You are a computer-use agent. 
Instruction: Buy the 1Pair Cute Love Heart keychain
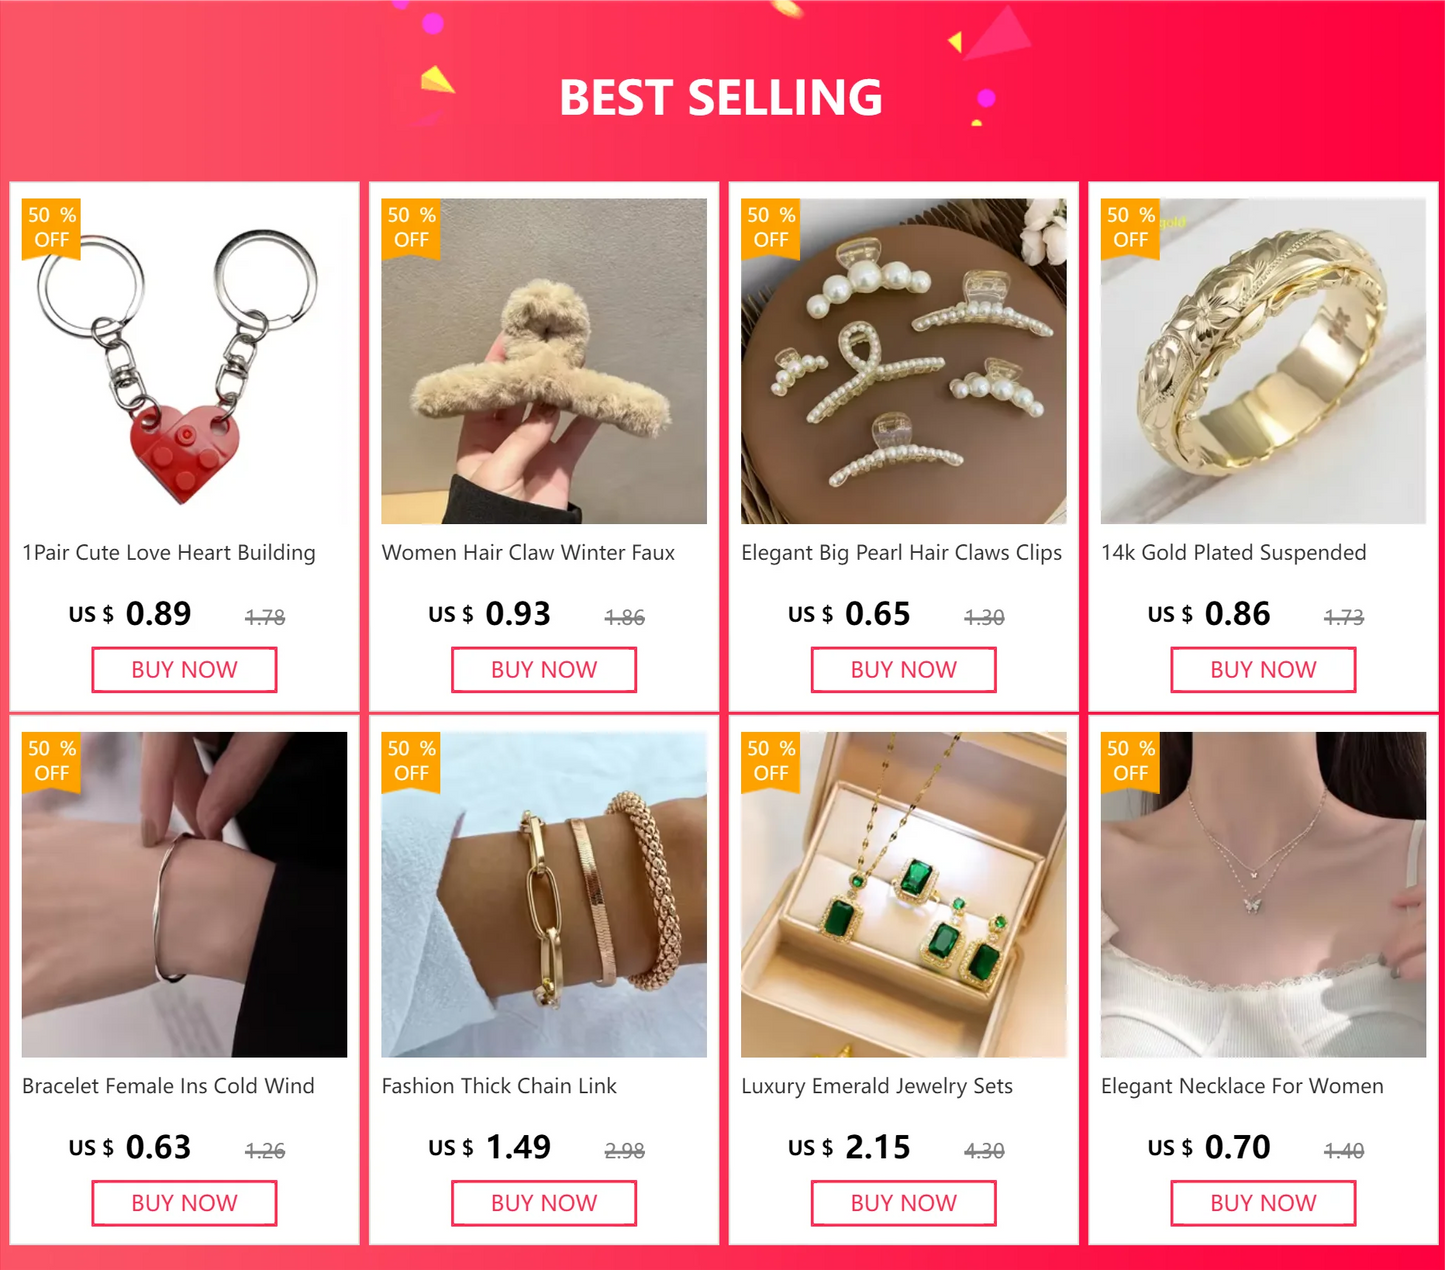(184, 670)
